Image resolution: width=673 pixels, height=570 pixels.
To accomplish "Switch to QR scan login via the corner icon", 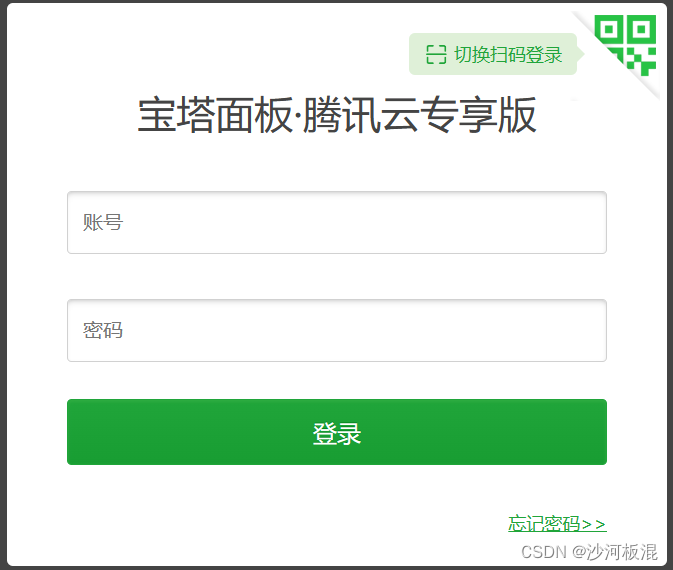I will click(x=625, y=45).
